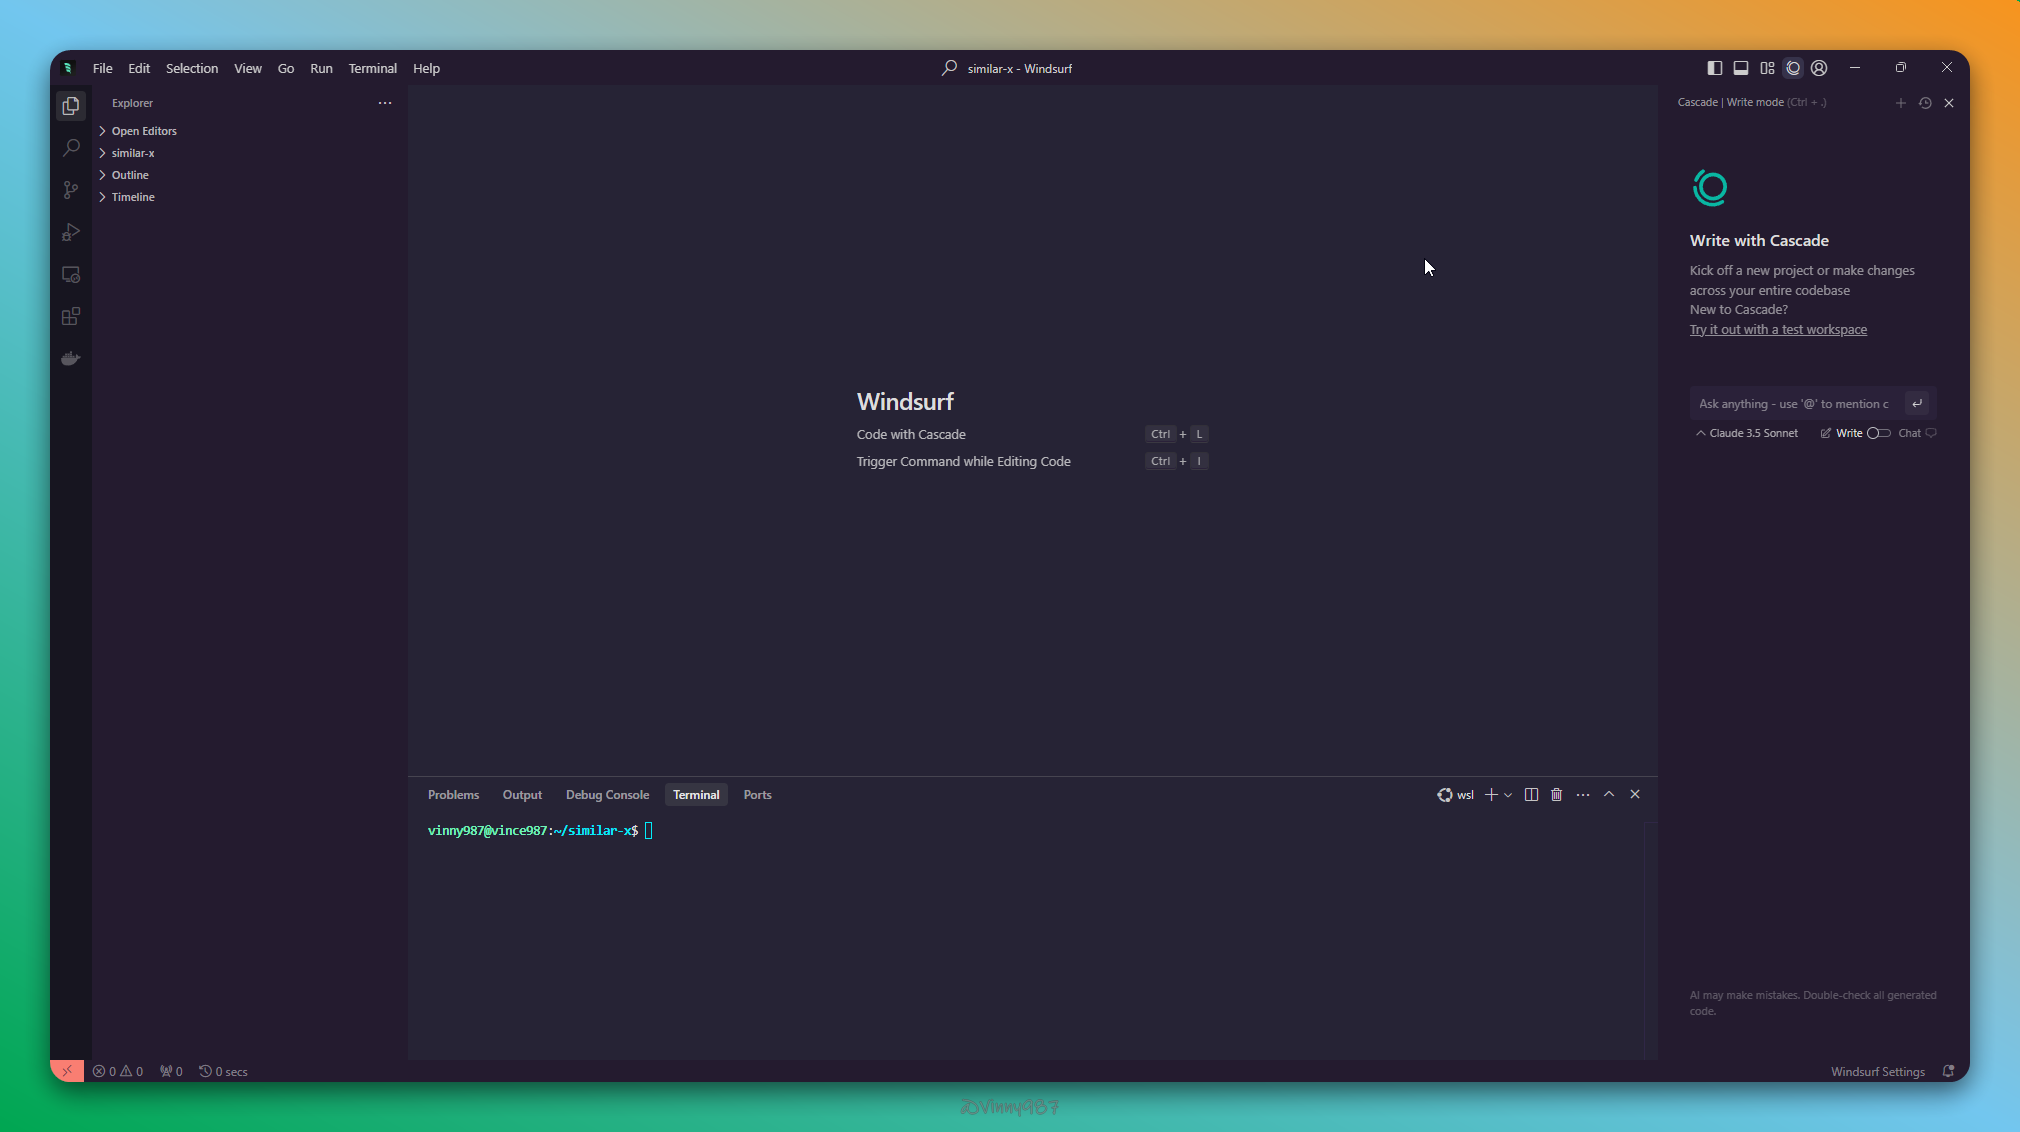This screenshot has width=2020, height=1132.
Task: Expand the similar-x folder section
Action: tap(133, 153)
